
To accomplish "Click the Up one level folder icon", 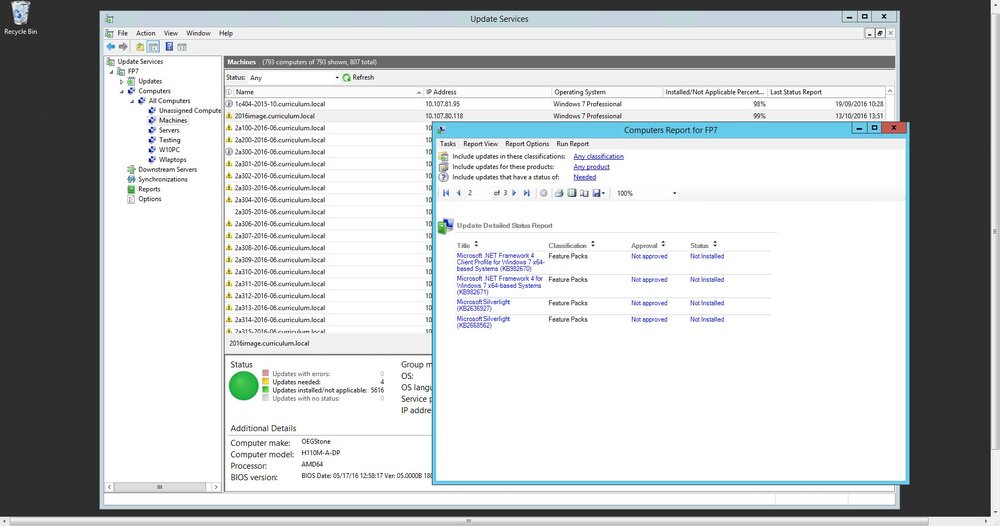I will (140, 47).
